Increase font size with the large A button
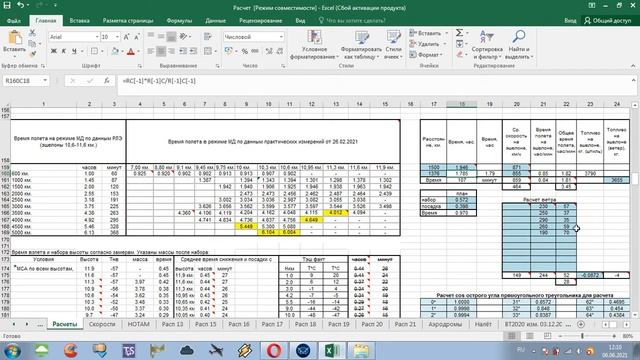The width and height of the screenshot is (640, 360). pyautogui.click(x=126, y=37)
